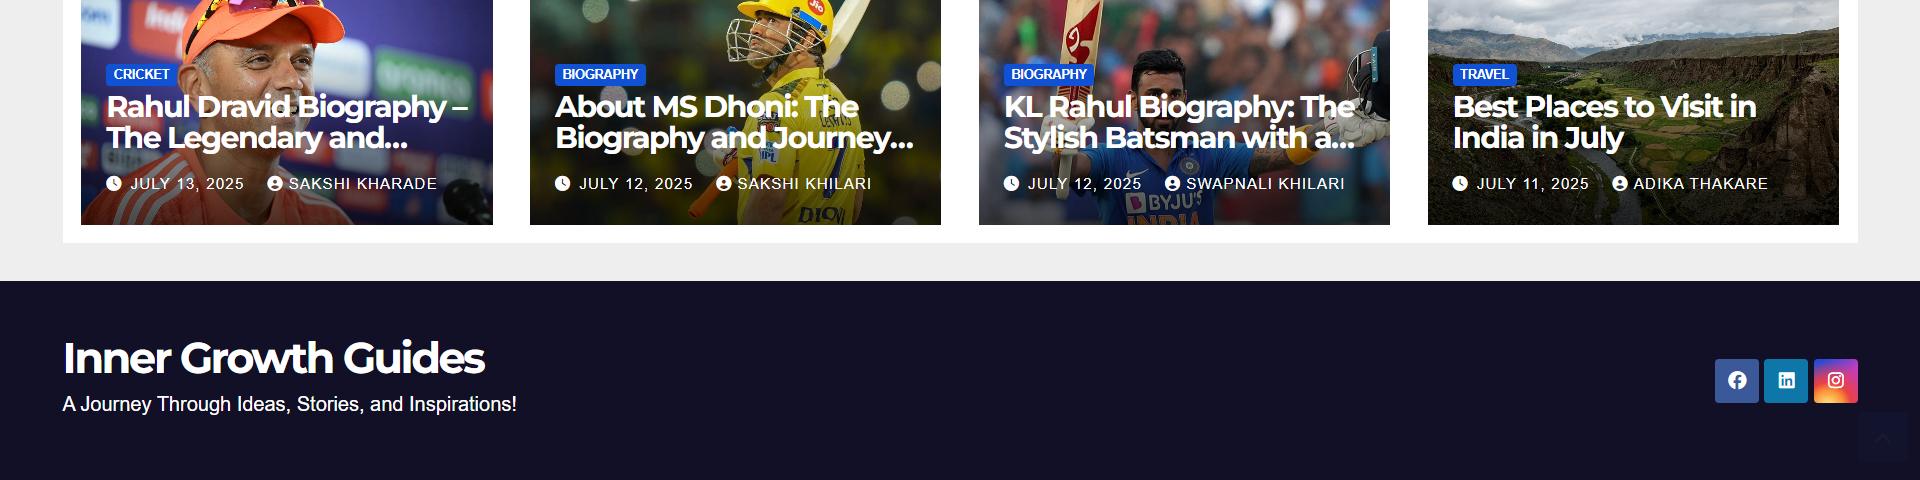Click clock icon beside July 13, 2025
The width and height of the screenshot is (1920, 480).
(x=114, y=184)
